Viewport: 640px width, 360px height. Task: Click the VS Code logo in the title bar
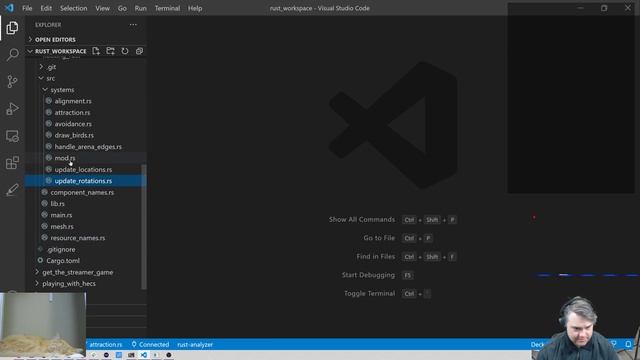click(9, 8)
